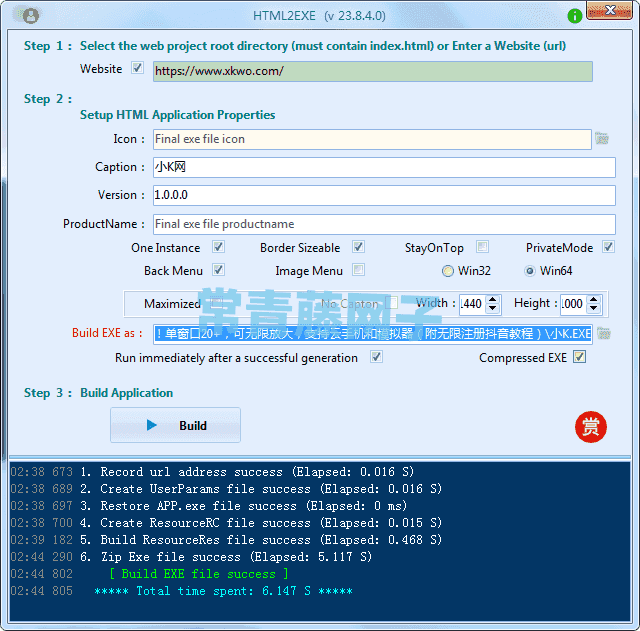The height and width of the screenshot is (631, 640).
Task: Click 'Total time spent: 6.147 S' line
Action: 223,591
